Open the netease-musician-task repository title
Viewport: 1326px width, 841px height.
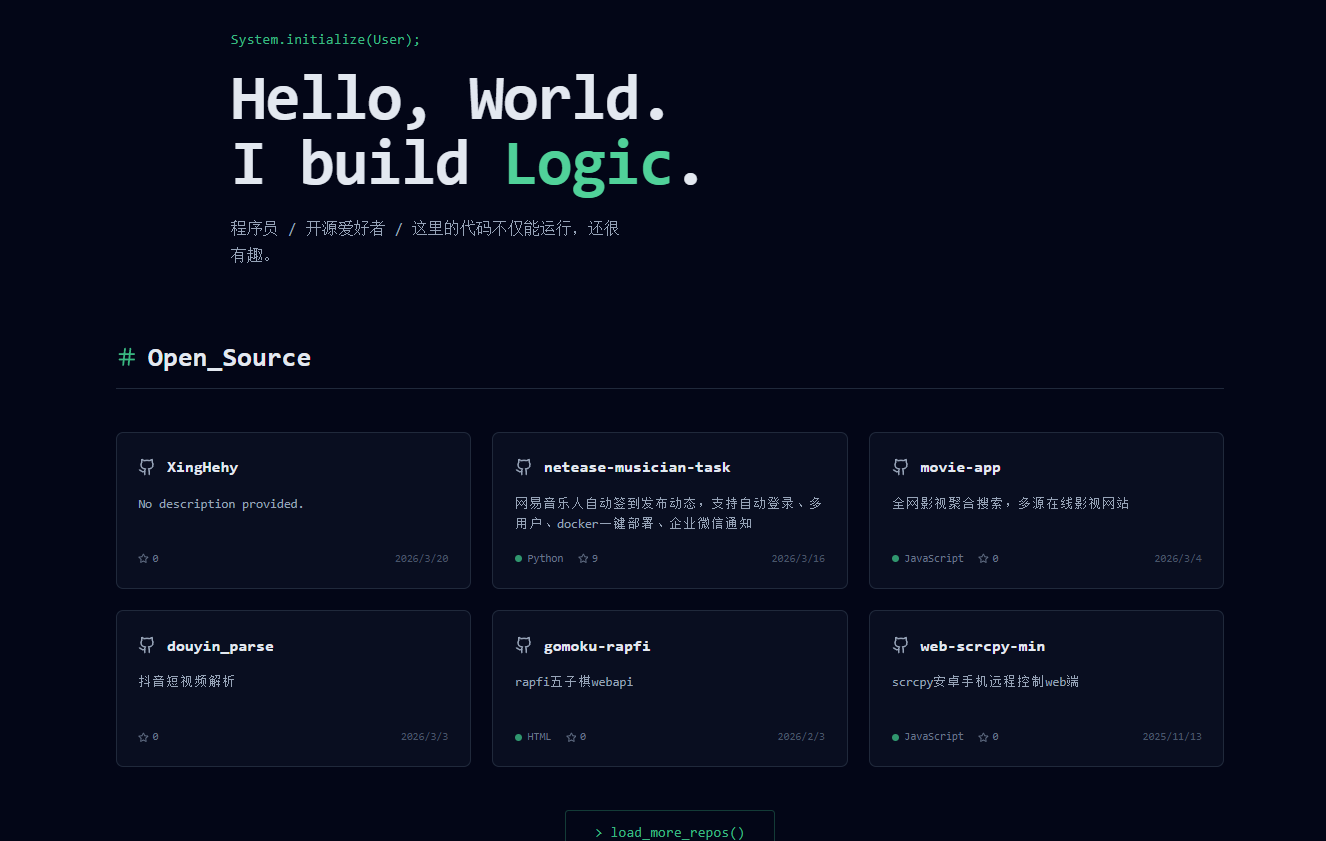click(637, 467)
